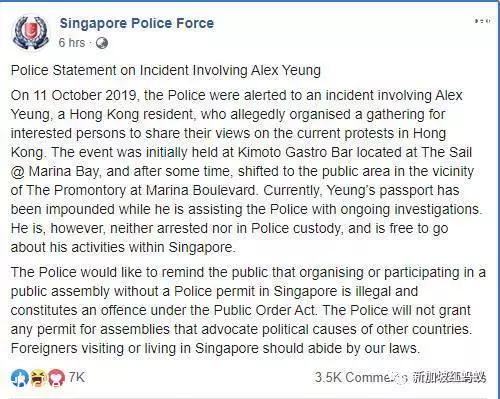Click the blue Like reaction icon

click(19, 378)
